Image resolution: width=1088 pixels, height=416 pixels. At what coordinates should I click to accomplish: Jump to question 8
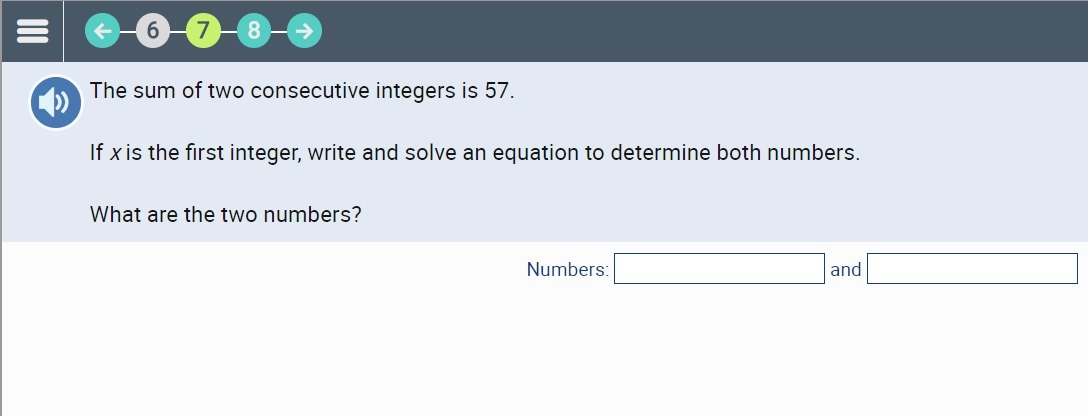click(254, 31)
